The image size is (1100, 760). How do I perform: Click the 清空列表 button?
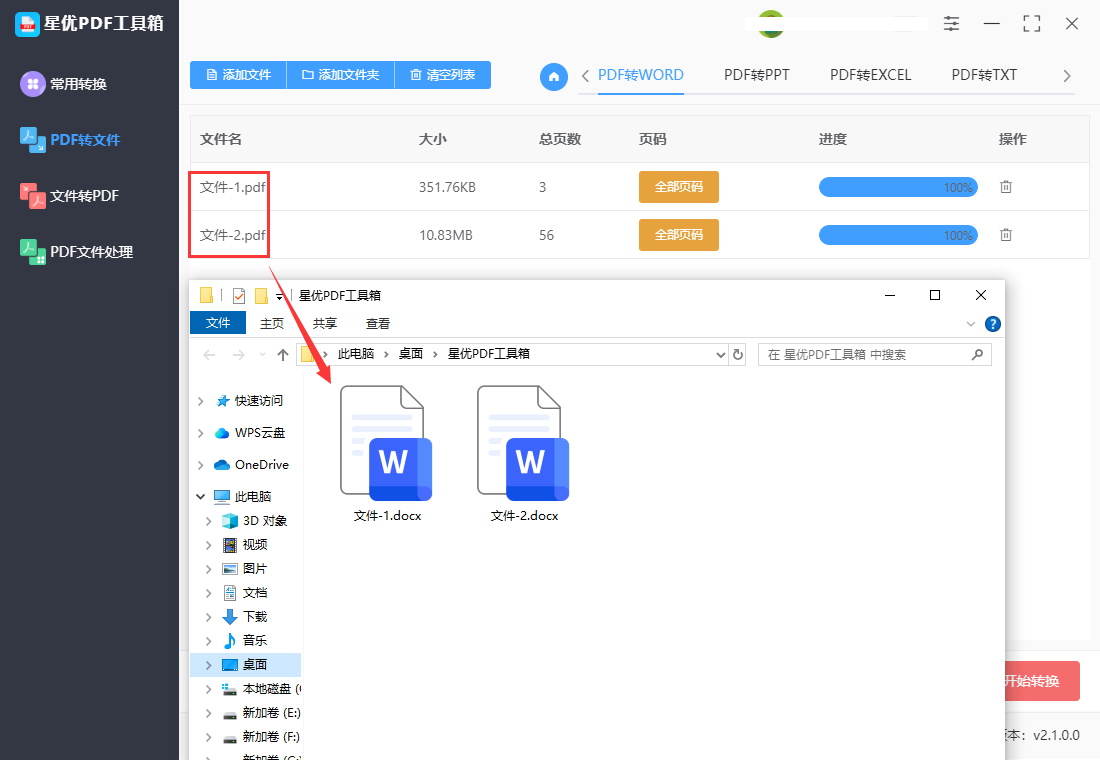click(x=443, y=75)
